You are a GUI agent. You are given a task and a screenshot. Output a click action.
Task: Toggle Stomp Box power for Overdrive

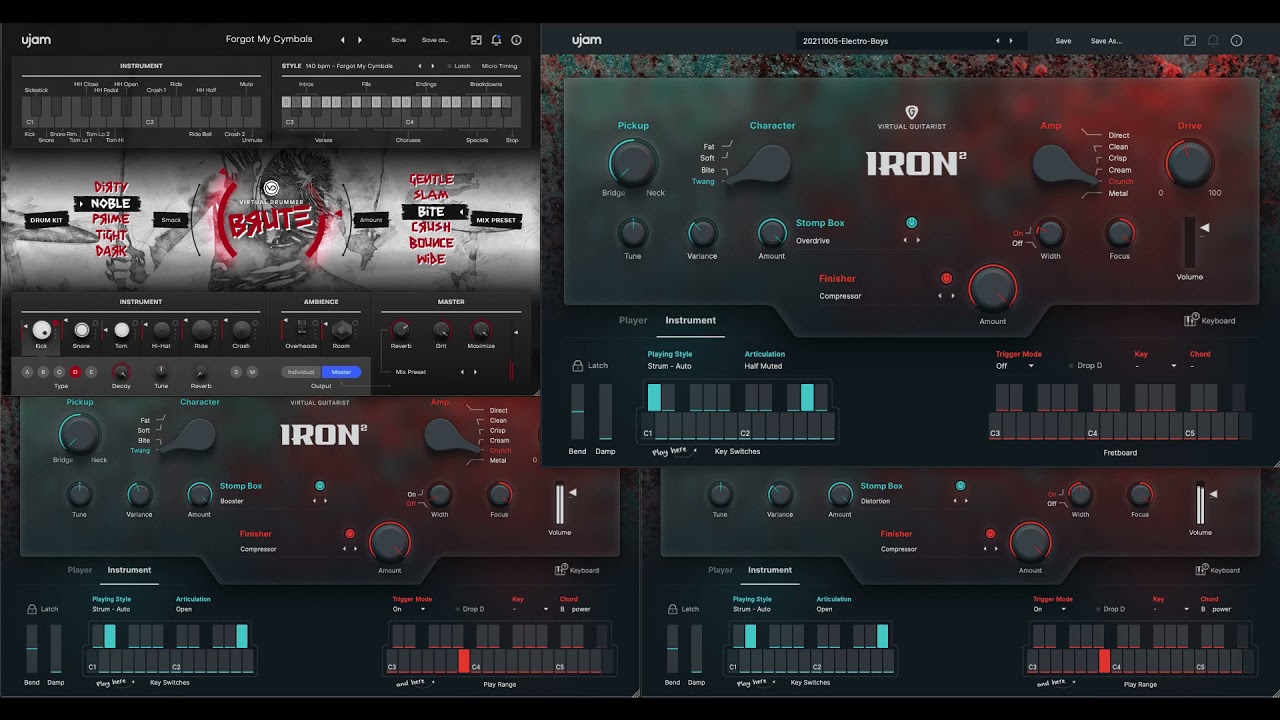point(911,223)
